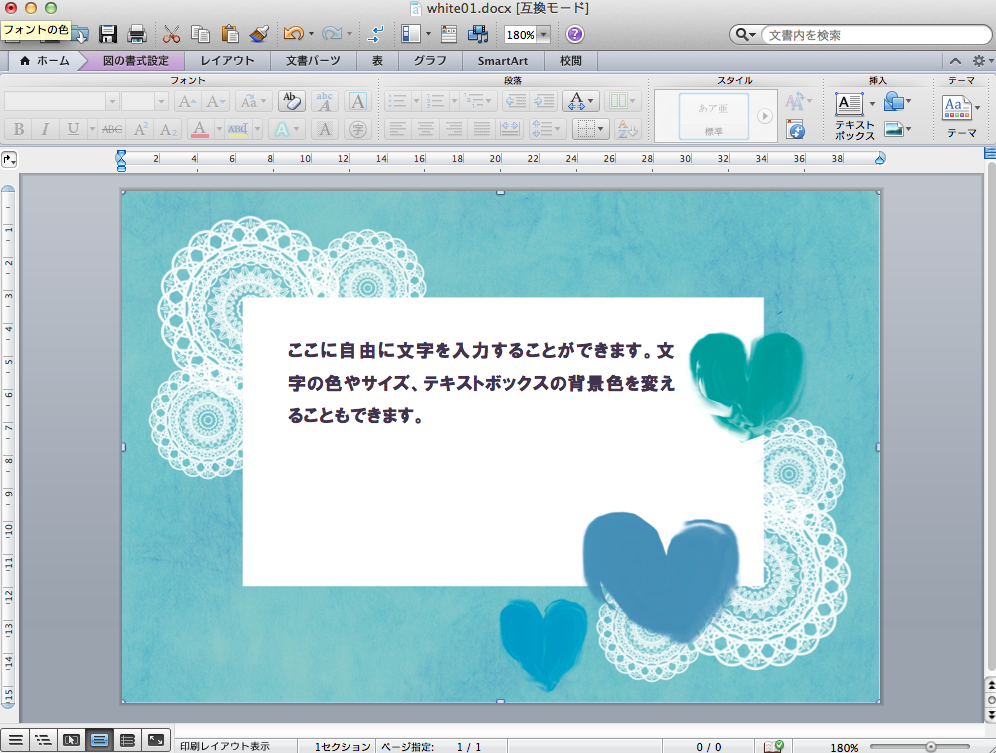Click the Paste clipboard icon

click(x=229, y=34)
